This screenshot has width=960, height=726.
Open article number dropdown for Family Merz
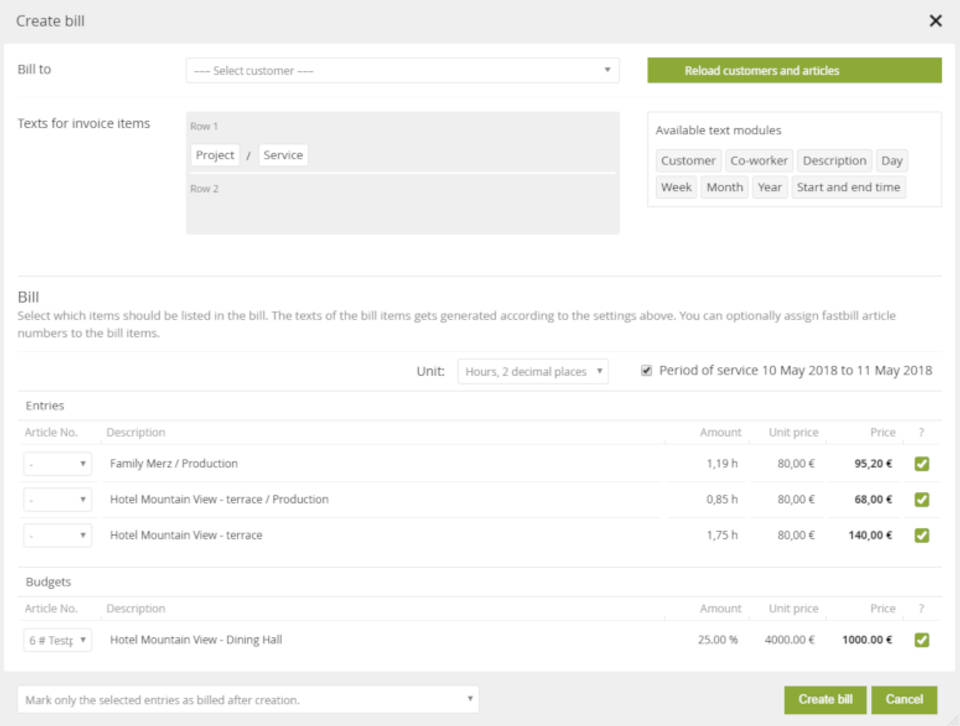(58, 464)
